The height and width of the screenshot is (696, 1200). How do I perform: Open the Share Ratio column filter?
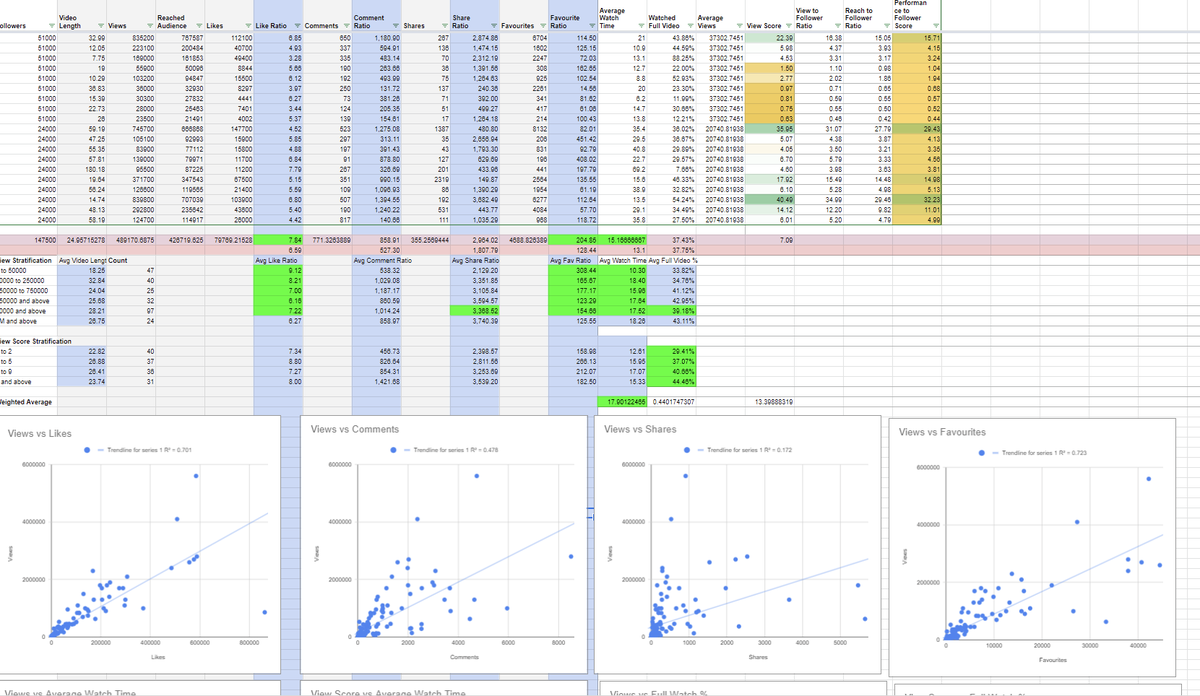493,25
